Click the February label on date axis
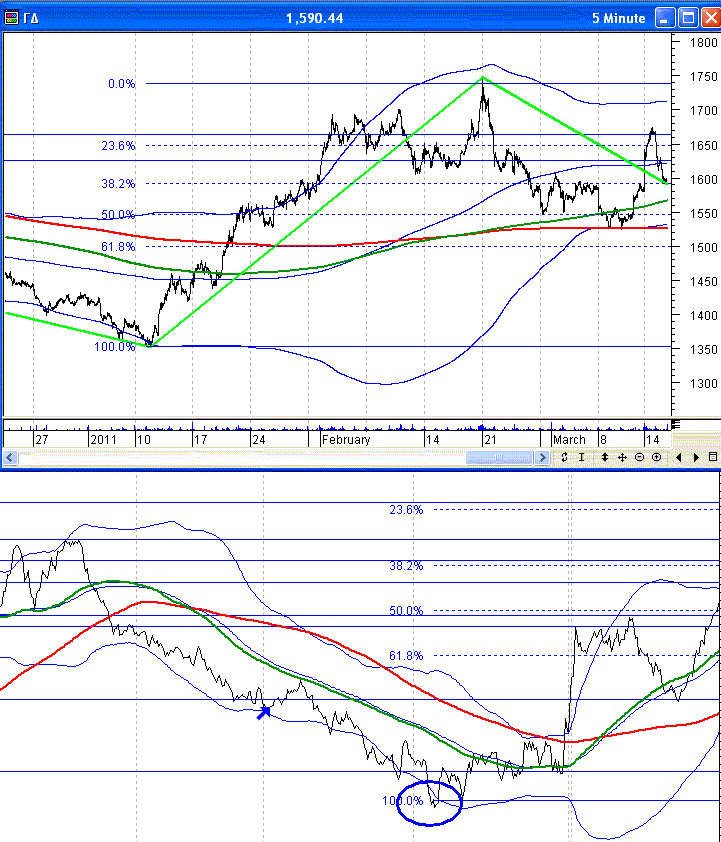Screen dimensions: 721x842 [346, 439]
